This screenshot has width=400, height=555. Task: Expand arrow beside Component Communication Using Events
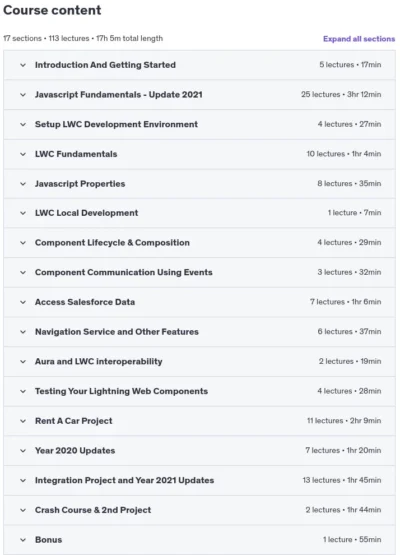[x=23, y=273]
